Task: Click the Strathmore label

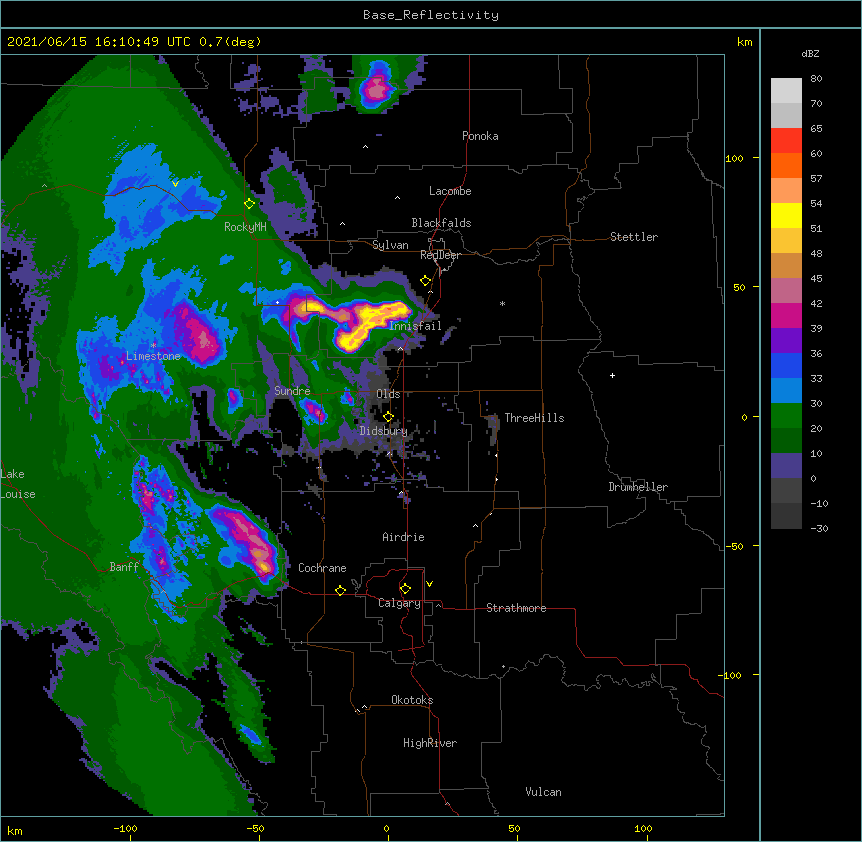Action: [516, 608]
